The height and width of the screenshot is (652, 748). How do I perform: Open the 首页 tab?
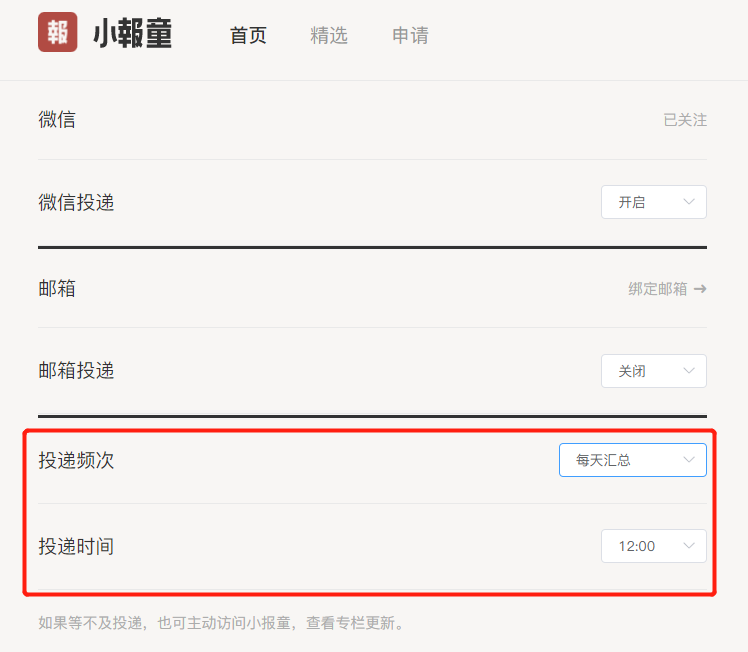tap(248, 35)
